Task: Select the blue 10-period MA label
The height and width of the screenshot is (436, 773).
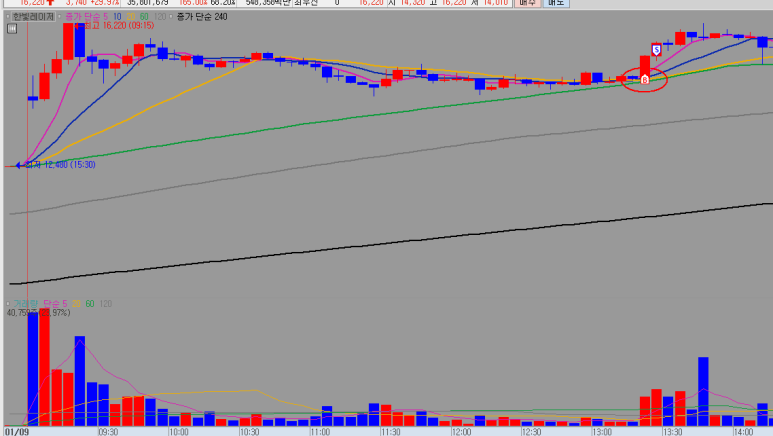Action: 117,17
